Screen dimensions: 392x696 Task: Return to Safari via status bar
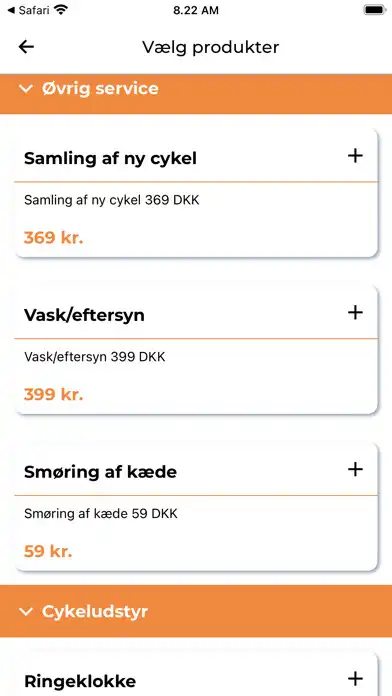point(29,10)
